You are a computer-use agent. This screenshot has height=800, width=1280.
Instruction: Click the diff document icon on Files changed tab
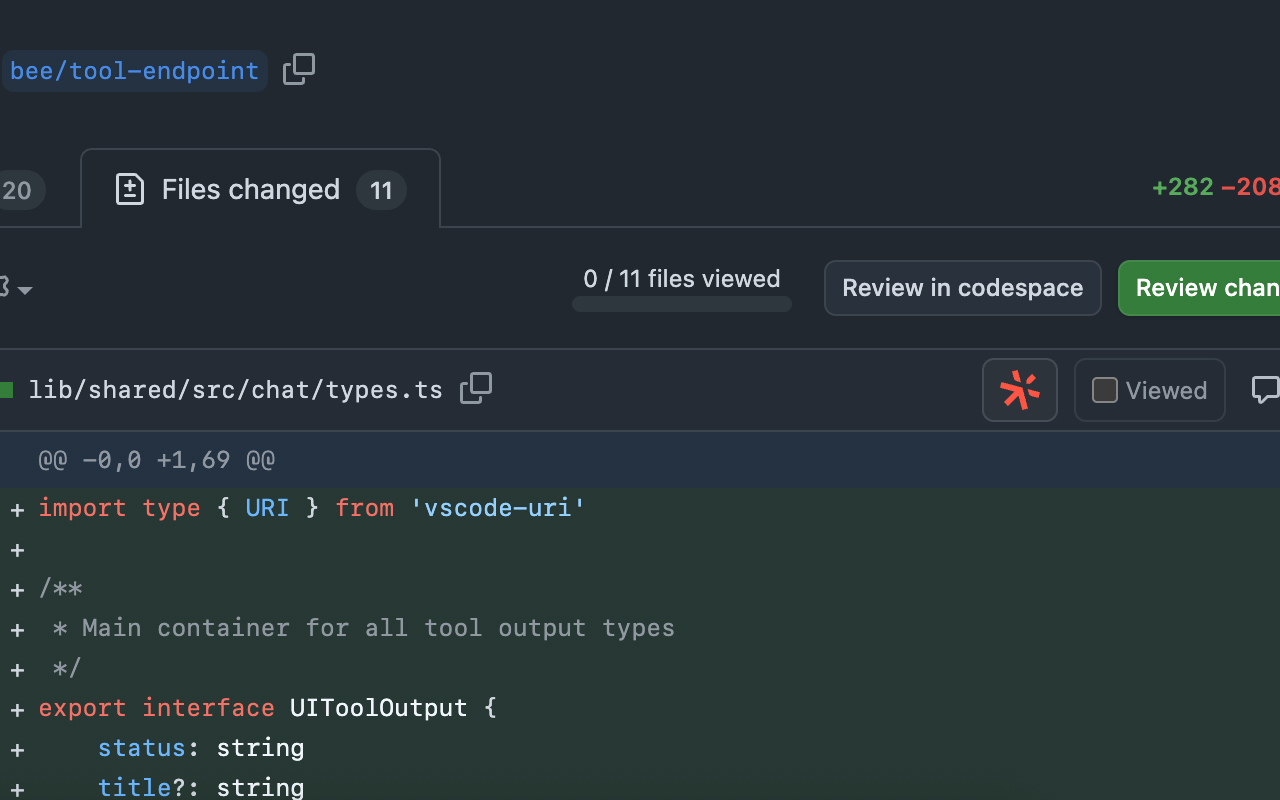(x=129, y=188)
